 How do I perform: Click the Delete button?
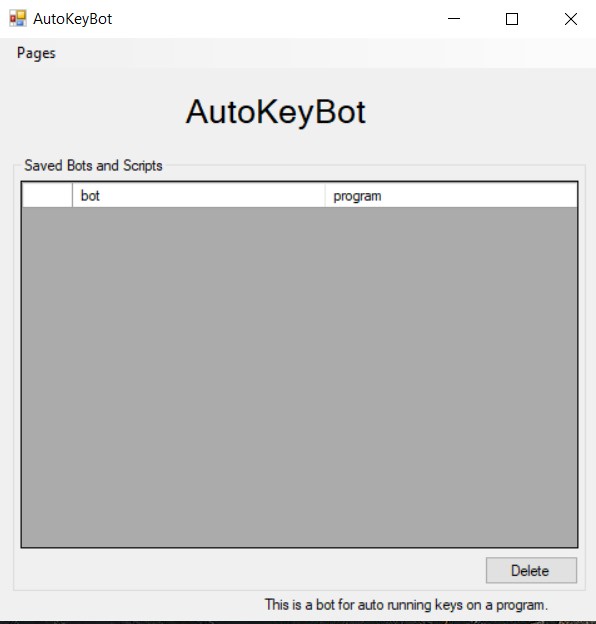(x=531, y=570)
